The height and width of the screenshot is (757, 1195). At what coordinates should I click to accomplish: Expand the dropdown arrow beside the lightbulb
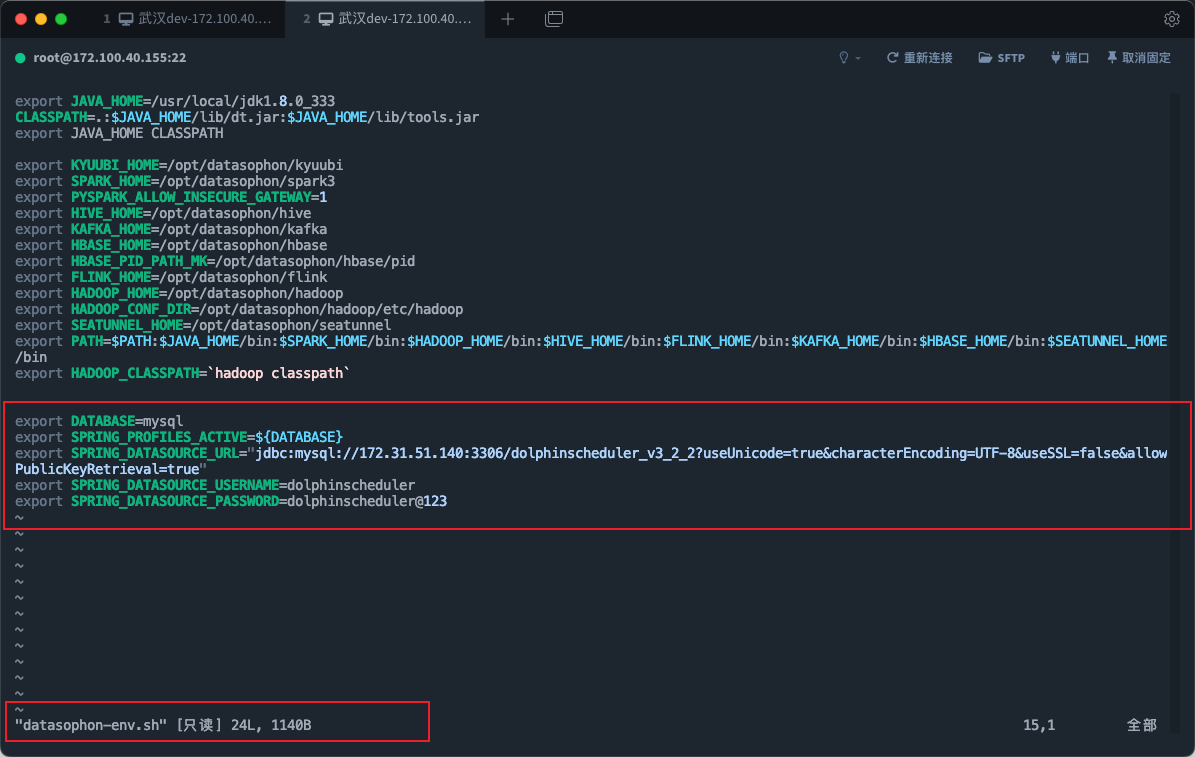[858, 58]
